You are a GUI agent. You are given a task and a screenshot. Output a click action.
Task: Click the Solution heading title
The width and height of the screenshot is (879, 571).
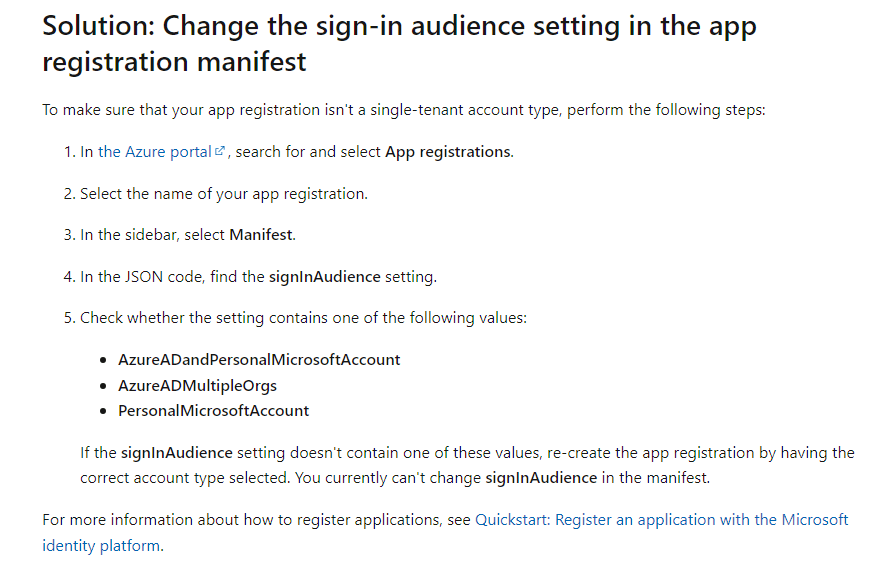(x=399, y=44)
